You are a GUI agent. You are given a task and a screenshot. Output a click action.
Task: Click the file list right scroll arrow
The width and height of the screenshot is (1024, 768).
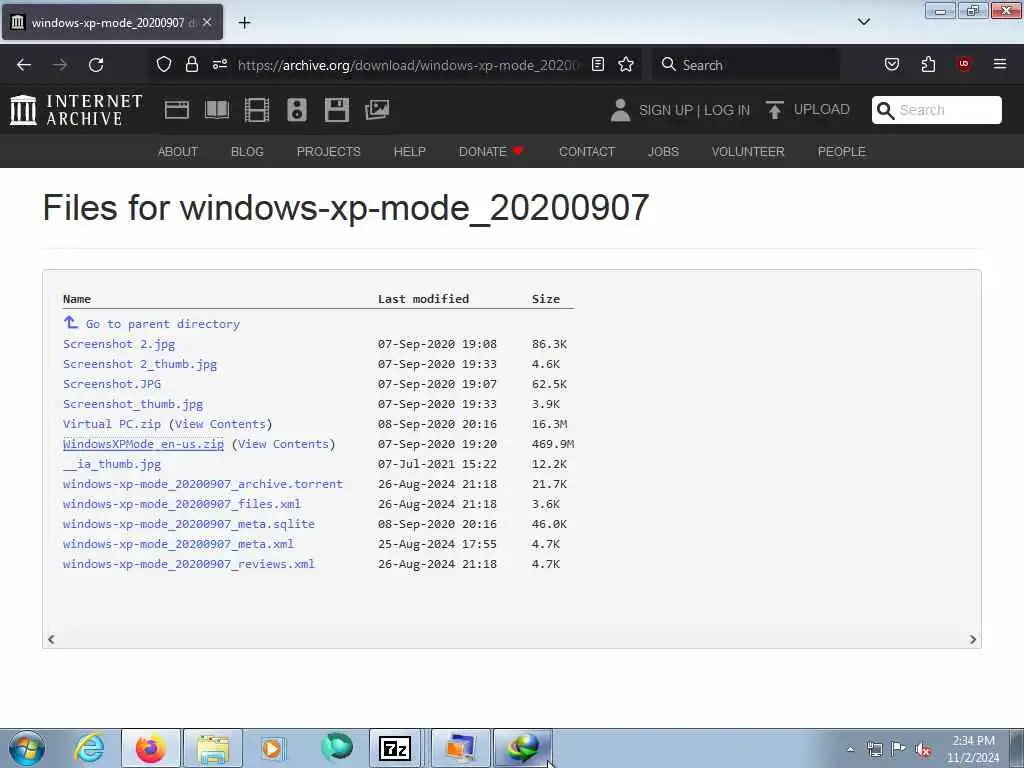point(972,639)
